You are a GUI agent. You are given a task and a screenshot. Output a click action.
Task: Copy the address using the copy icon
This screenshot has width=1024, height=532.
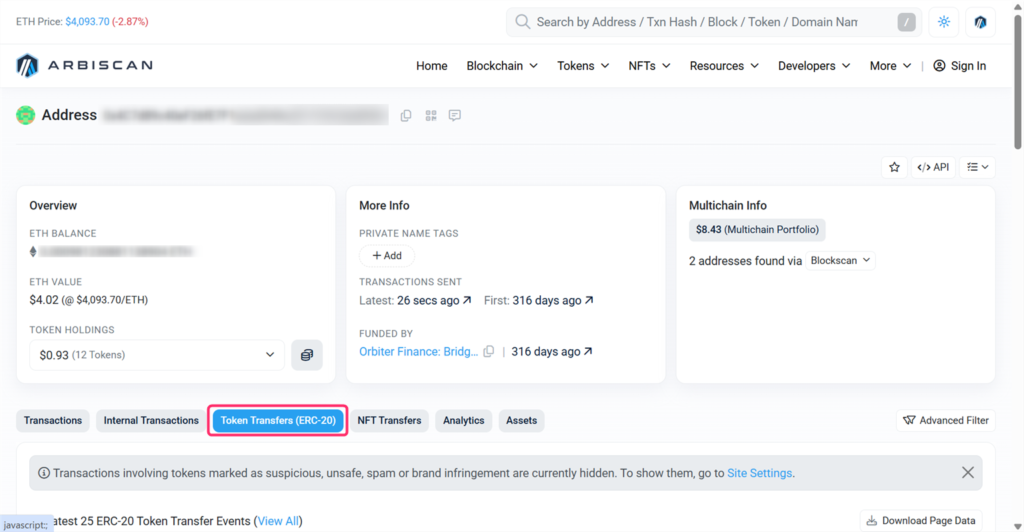[x=406, y=116]
